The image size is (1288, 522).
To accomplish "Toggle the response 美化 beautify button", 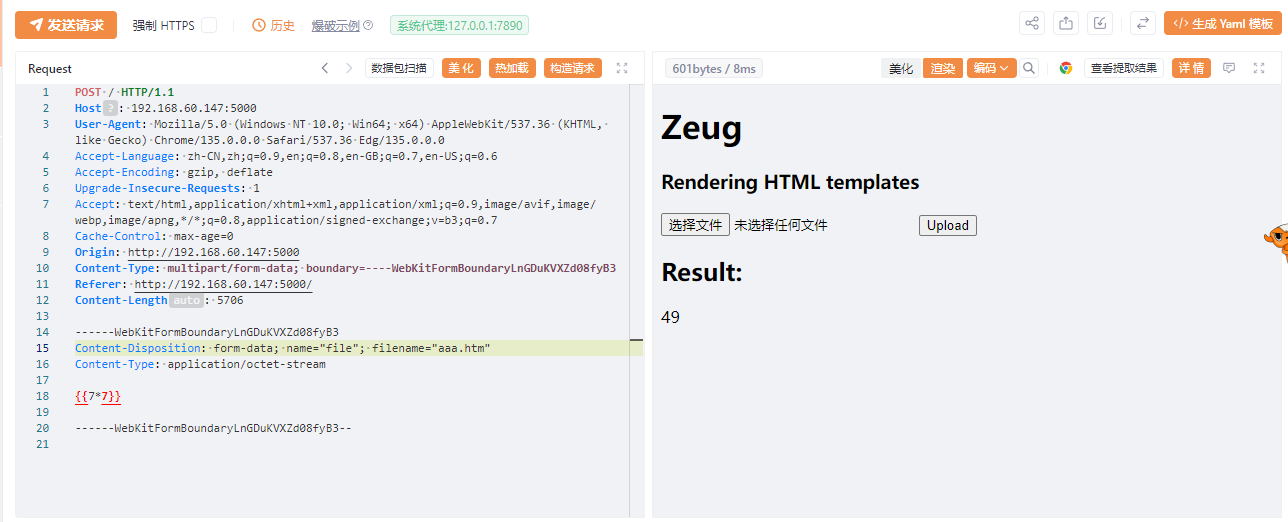I will point(901,68).
